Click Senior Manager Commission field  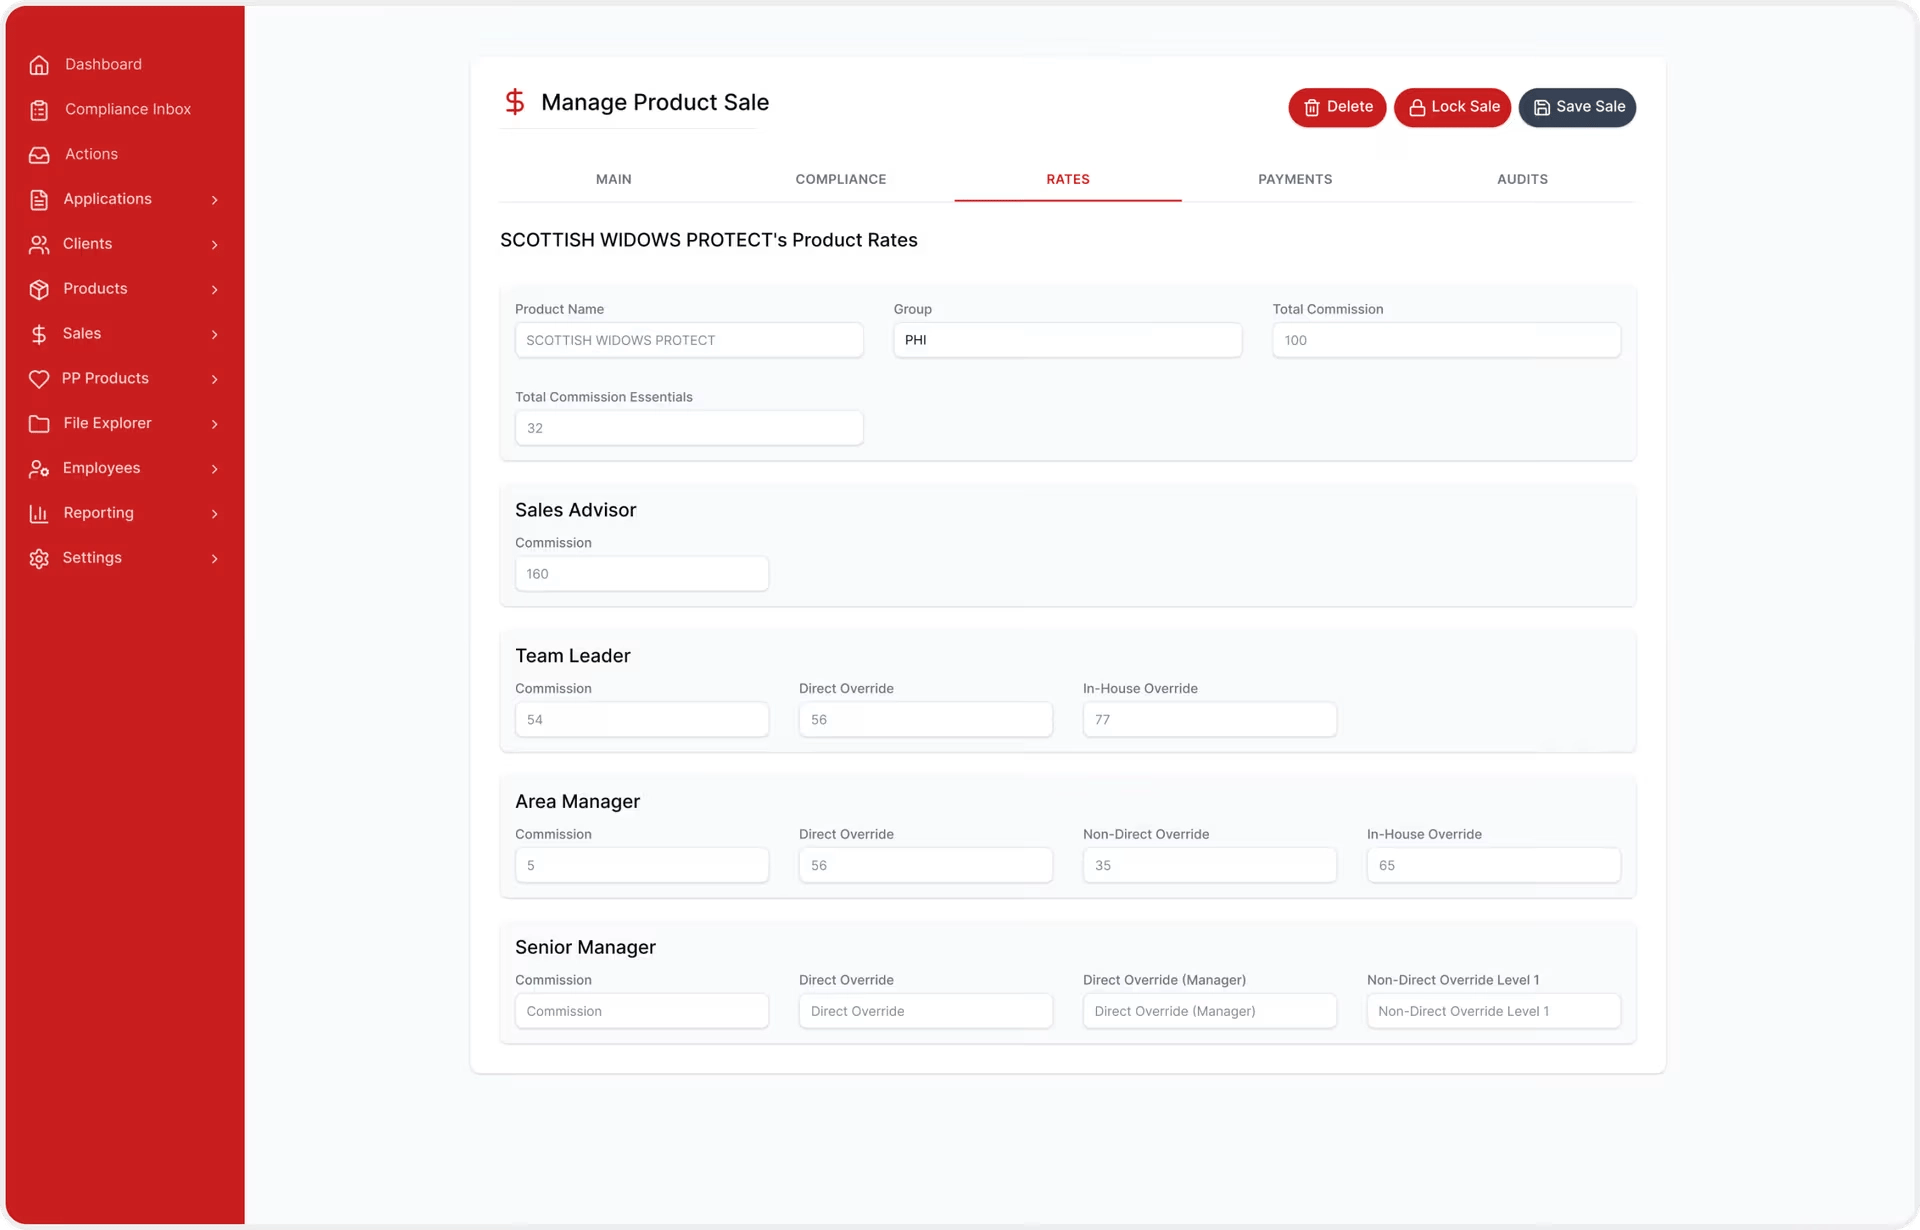pyautogui.click(x=642, y=1012)
